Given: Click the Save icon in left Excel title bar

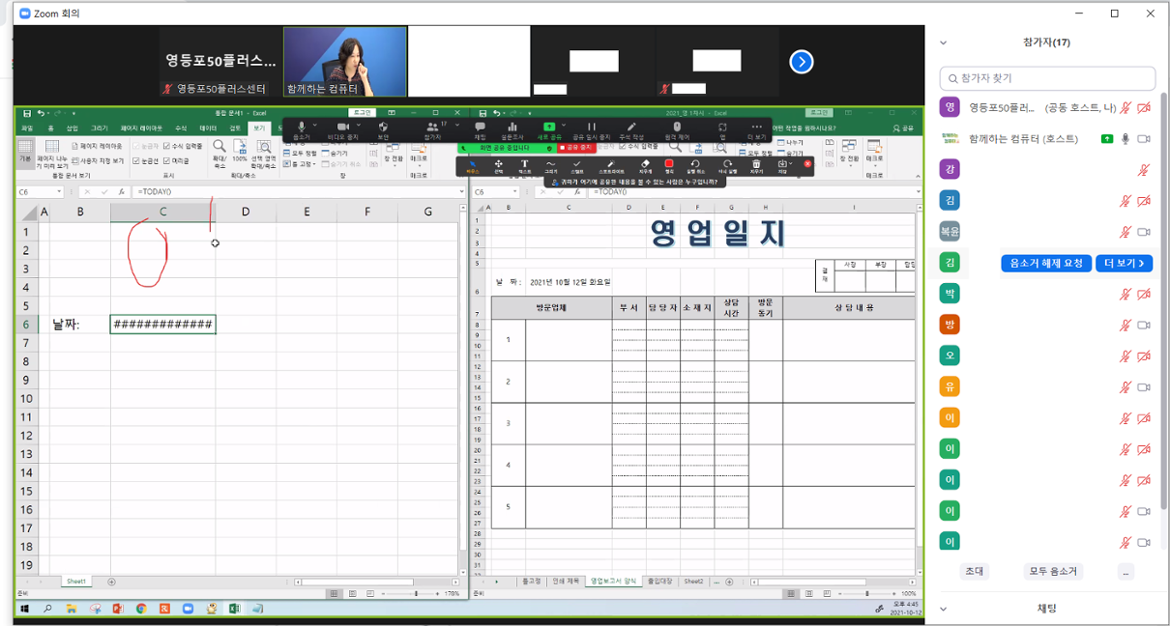Looking at the screenshot, I should 27,113.
